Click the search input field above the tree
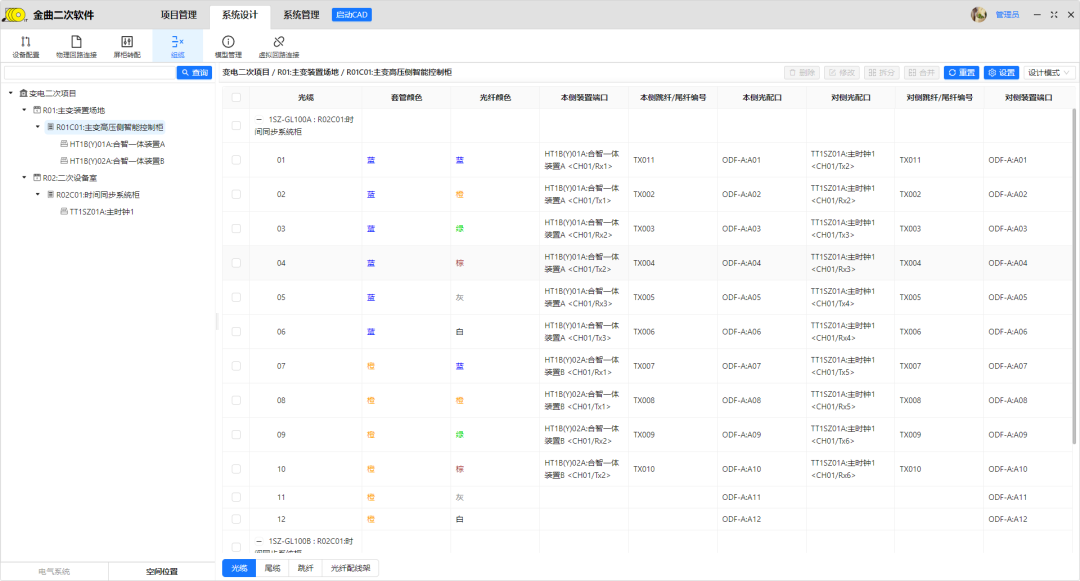 pos(89,73)
